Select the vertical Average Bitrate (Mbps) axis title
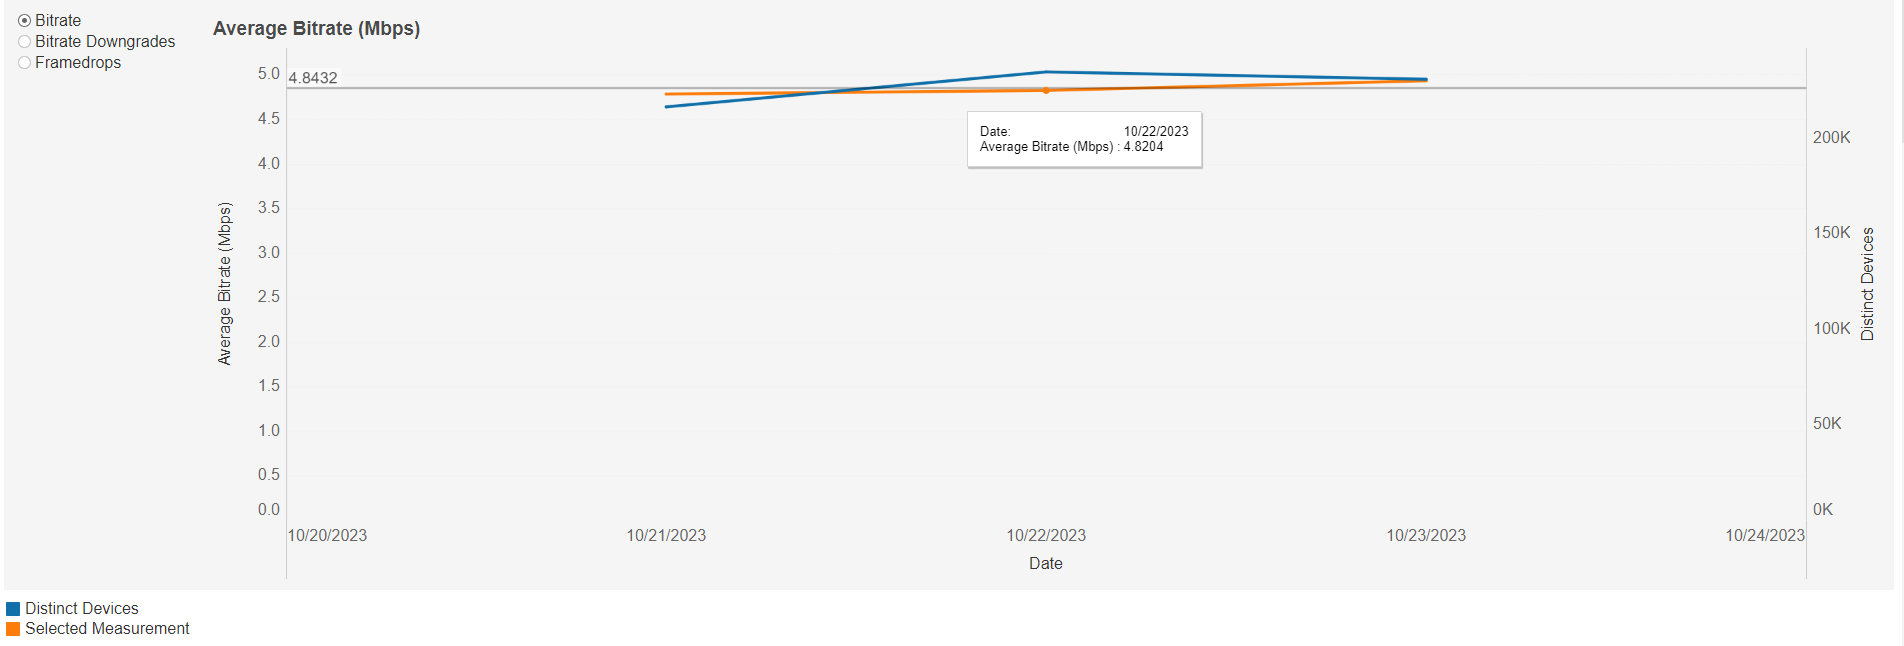Viewport: 1904px width, 646px height. (225, 284)
